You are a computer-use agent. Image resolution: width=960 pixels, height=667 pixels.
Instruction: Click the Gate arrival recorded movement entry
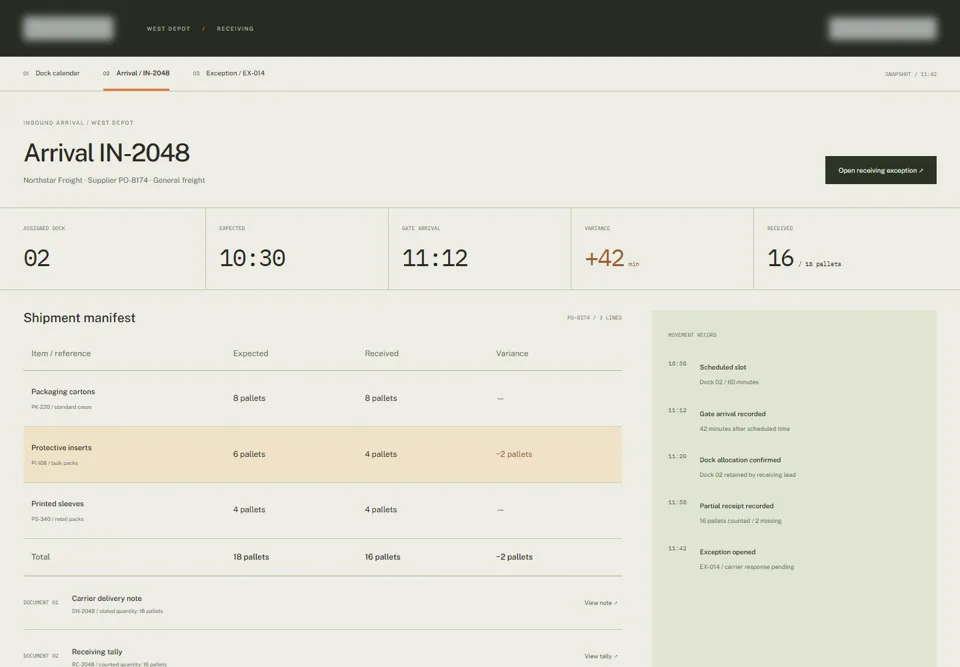(x=732, y=414)
